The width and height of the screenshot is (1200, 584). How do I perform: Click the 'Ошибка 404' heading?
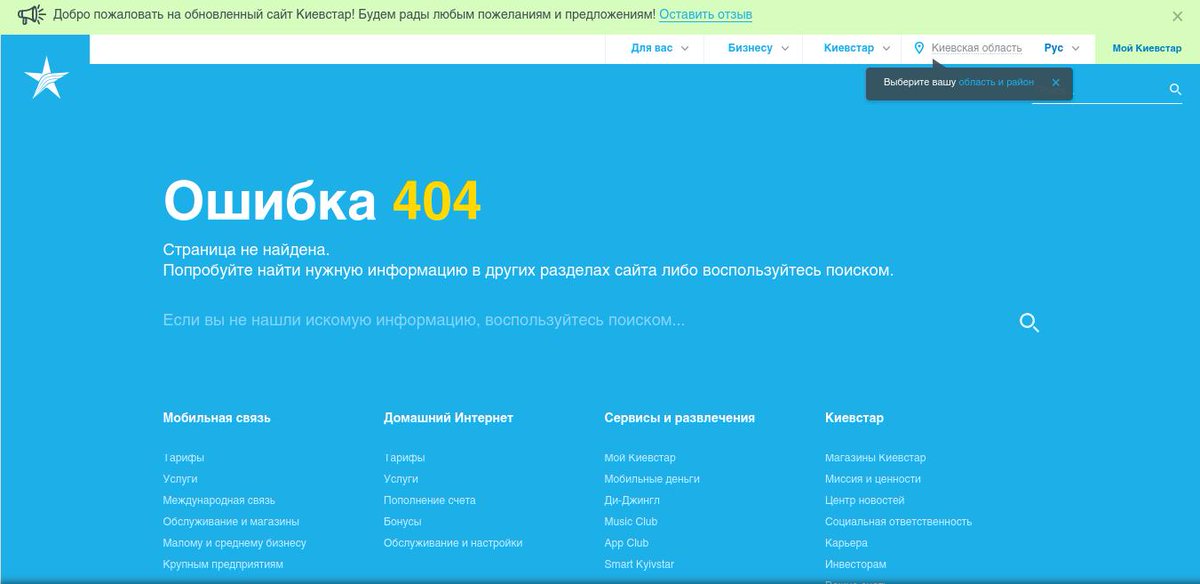(x=322, y=201)
